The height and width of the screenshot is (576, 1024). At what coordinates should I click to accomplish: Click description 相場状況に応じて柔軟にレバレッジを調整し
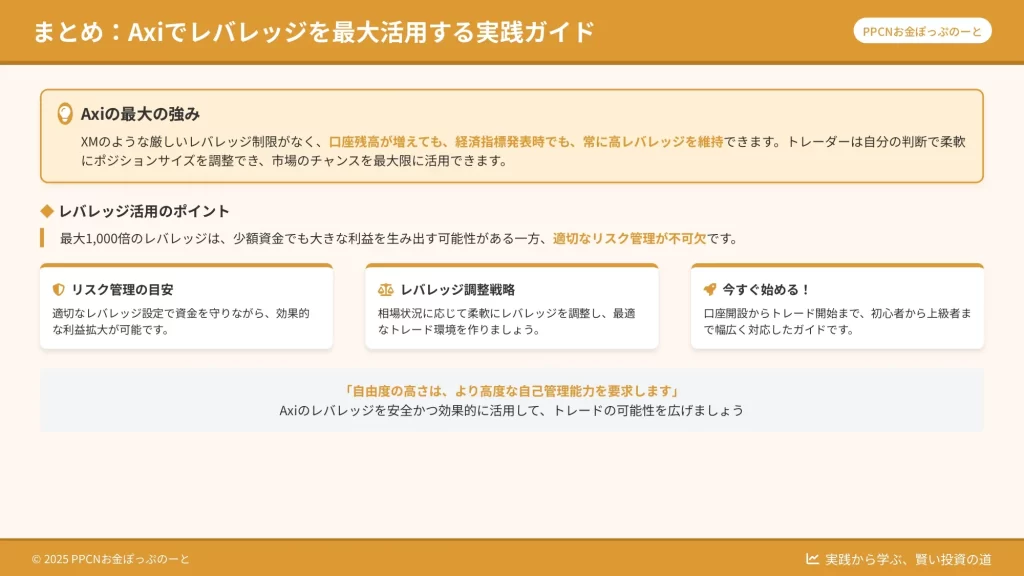(507, 321)
